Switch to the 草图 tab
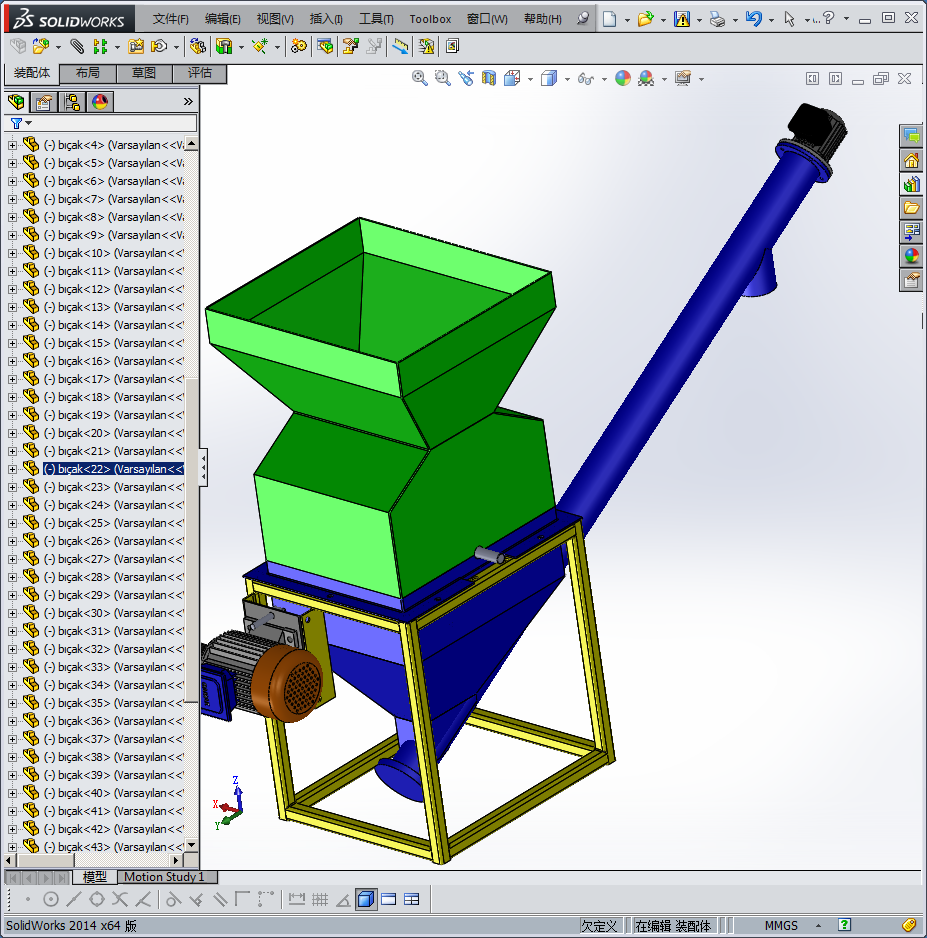 (144, 73)
